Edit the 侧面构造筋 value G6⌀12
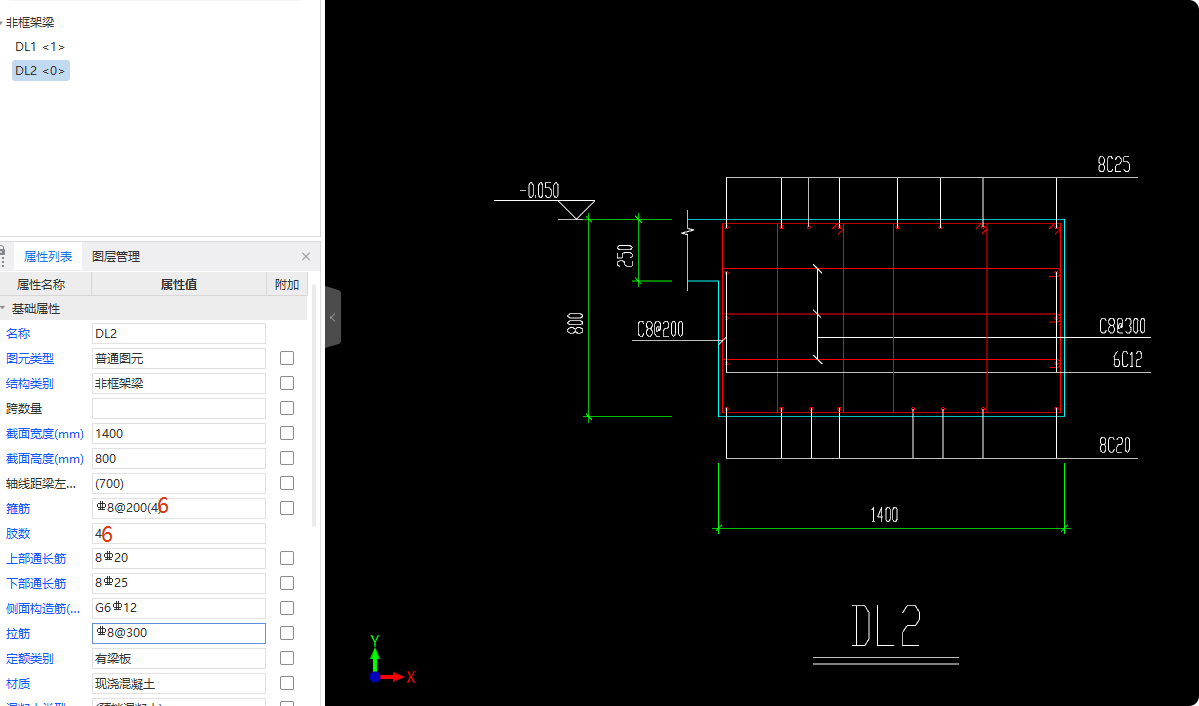The image size is (1199, 706). click(x=179, y=608)
